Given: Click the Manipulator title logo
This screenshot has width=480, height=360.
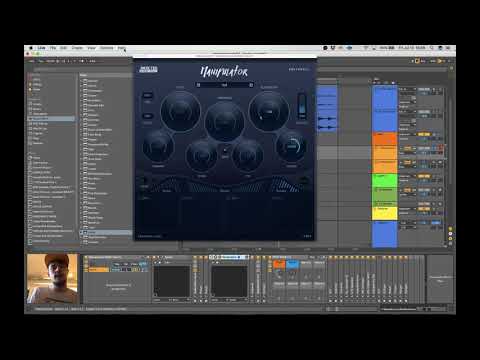Looking at the screenshot, I should [x=224, y=72].
